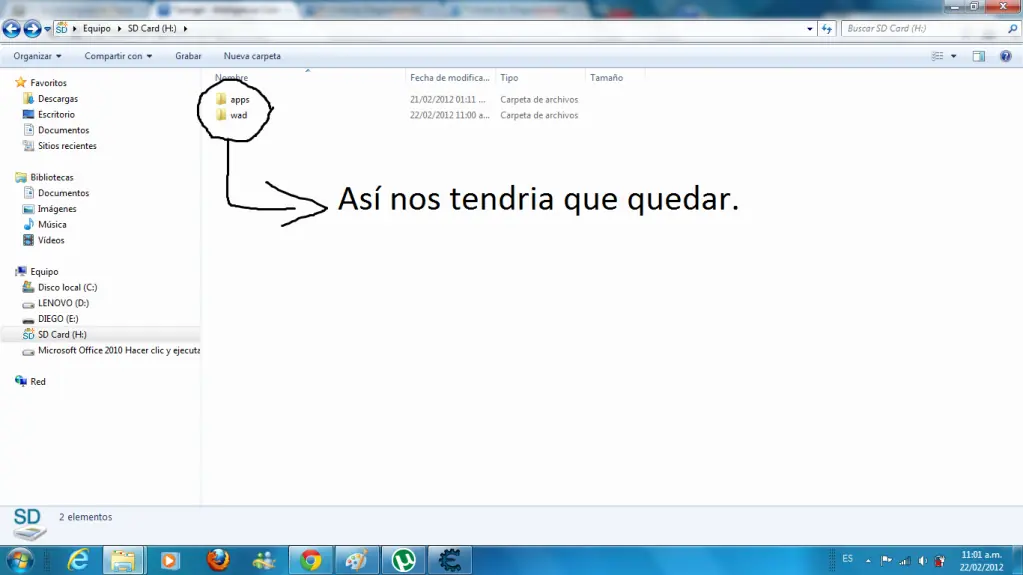This screenshot has width=1023, height=575.
Task: Select Equipo in the address breadcrumb
Action: [97, 29]
